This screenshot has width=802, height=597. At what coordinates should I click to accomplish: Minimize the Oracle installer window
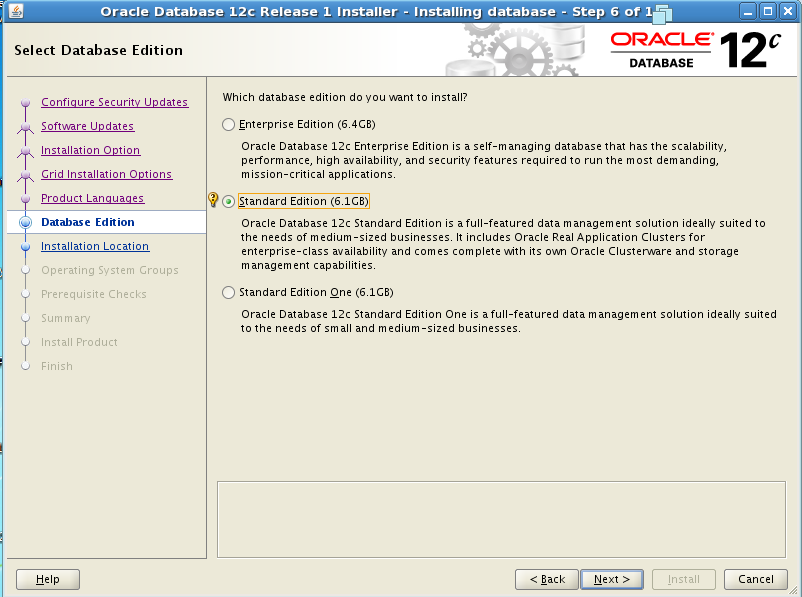coord(747,11)
